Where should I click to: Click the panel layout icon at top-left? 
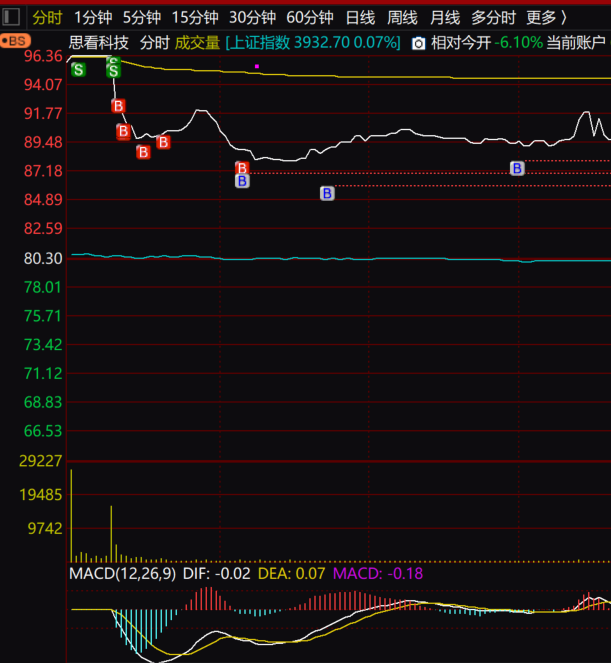tap(11, 17)
